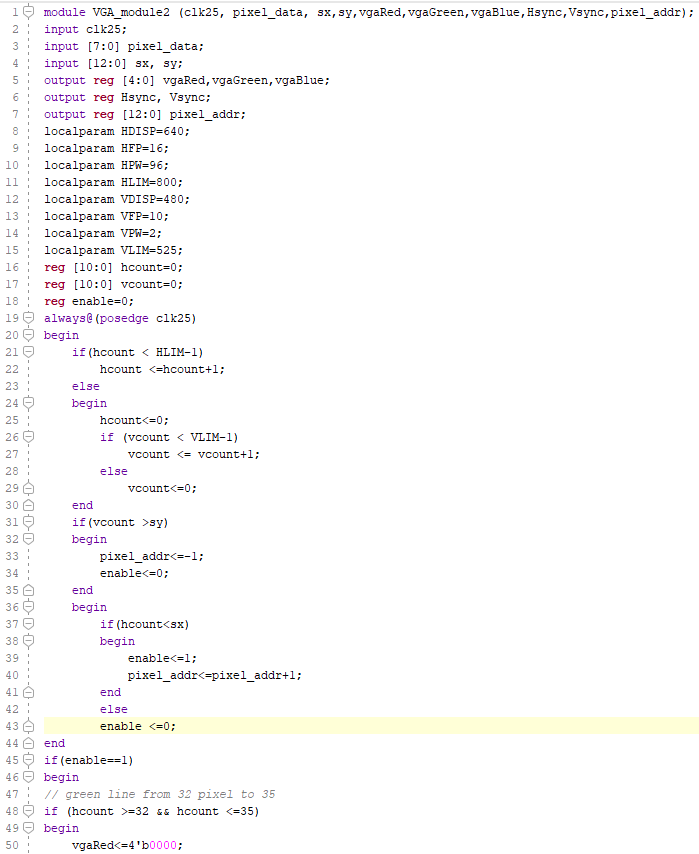Collapse the fold marker at line 20 begin

pos(29,334)
